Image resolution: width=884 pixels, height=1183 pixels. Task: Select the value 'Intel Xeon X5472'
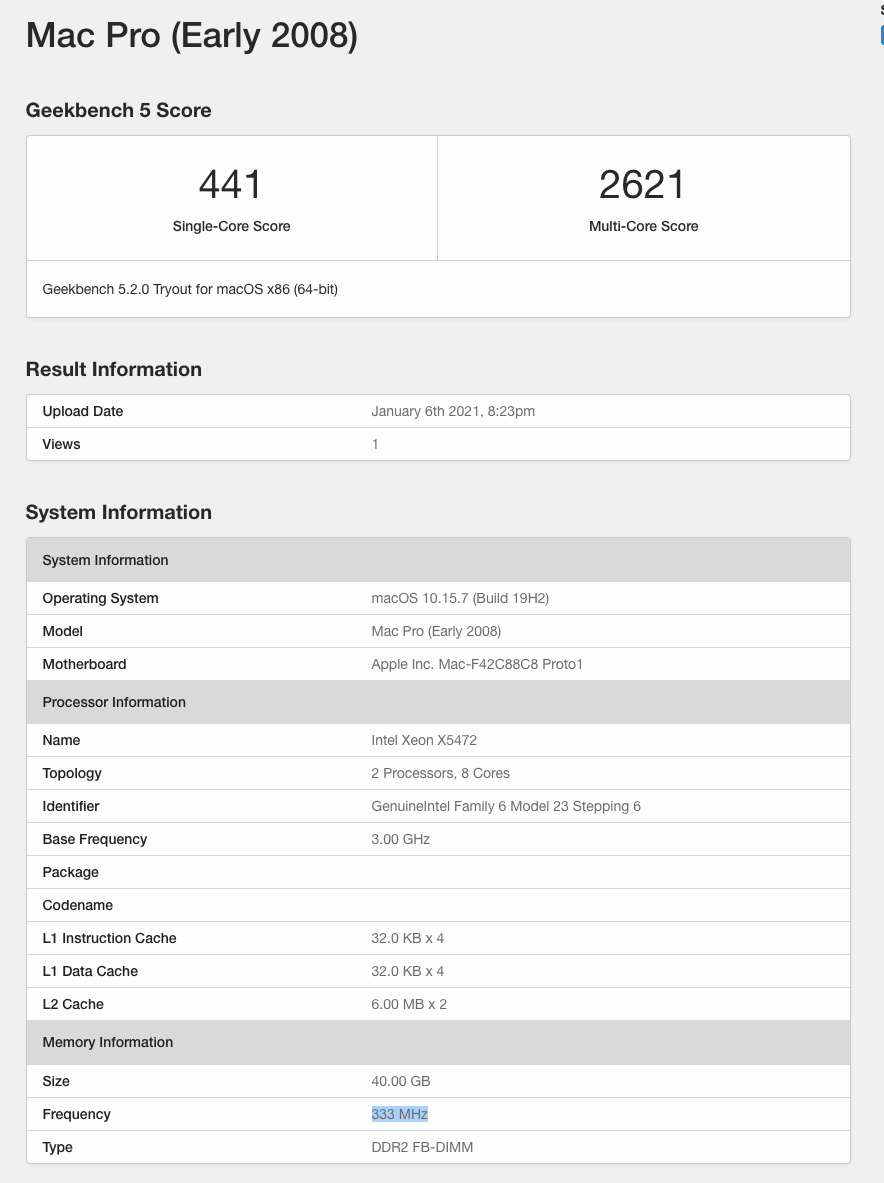[x=424, y=740]
